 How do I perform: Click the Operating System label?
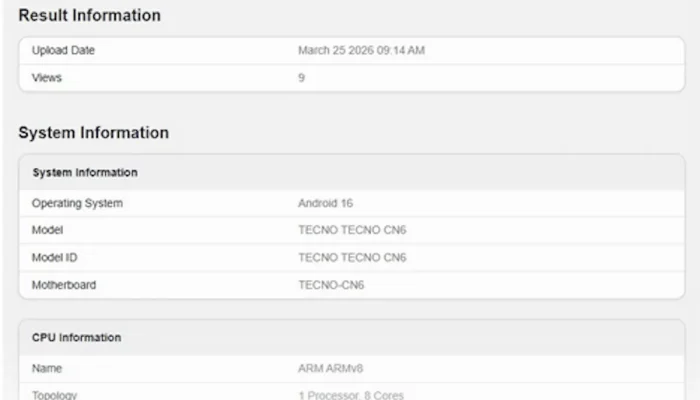(77, 203)
